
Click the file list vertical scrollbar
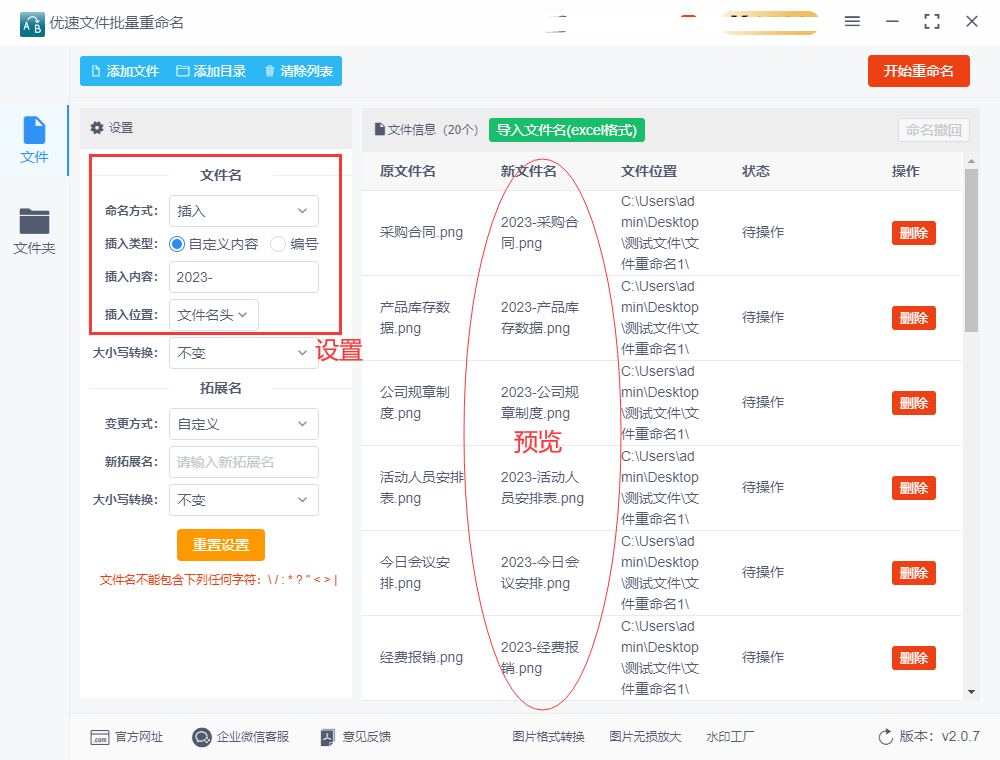coord(971,250)
